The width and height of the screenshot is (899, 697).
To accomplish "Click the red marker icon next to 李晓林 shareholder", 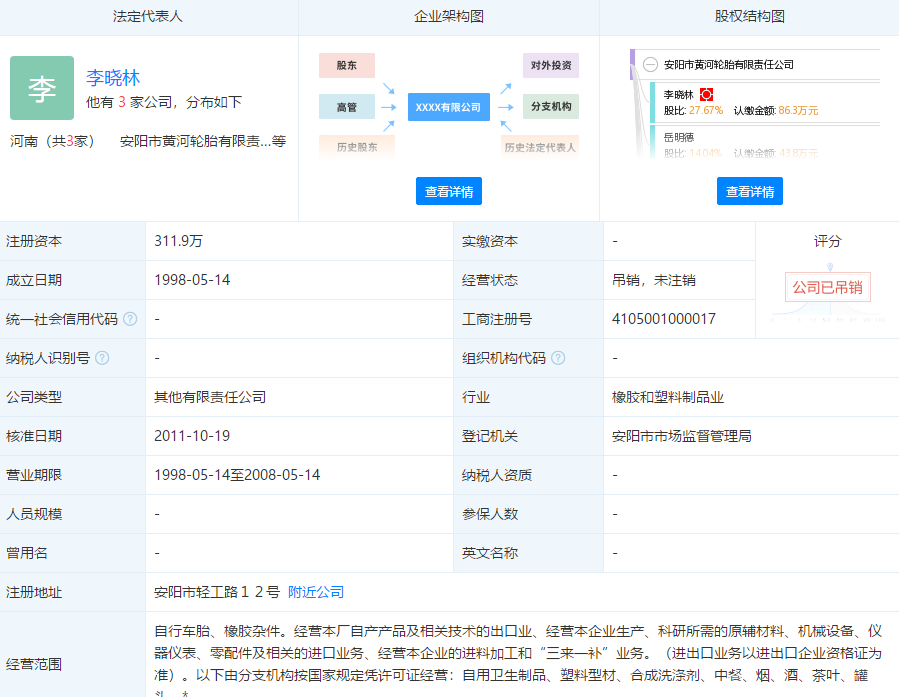I will (706, 95).
